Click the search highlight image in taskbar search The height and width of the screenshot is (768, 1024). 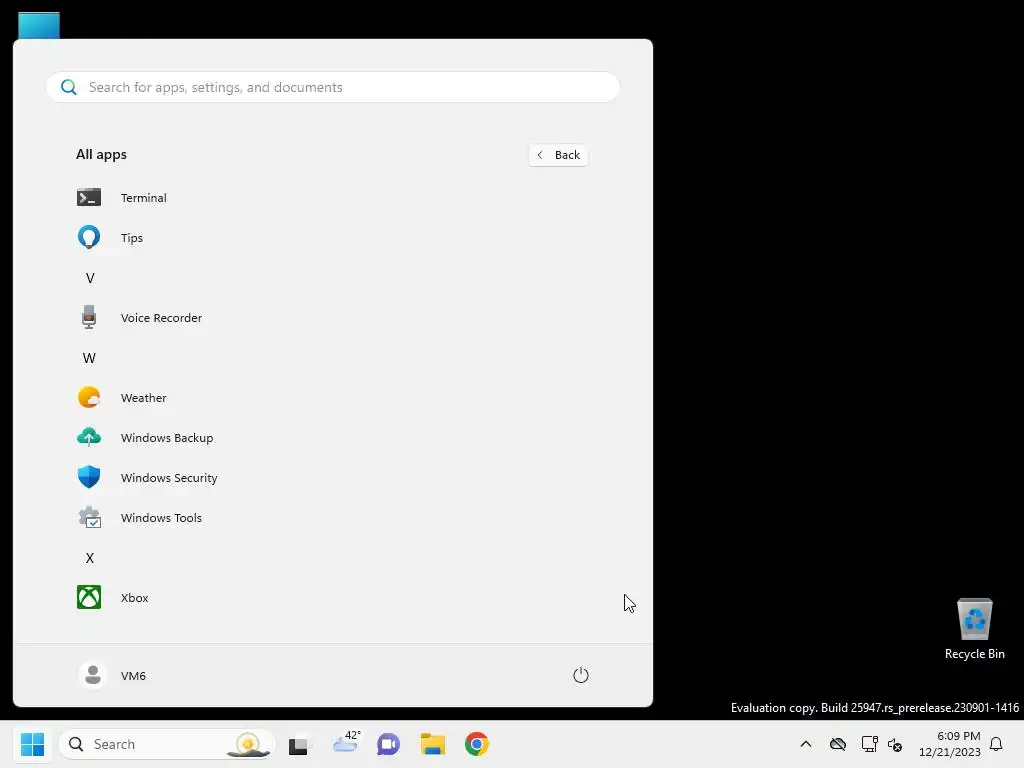(x=248, y=744)
